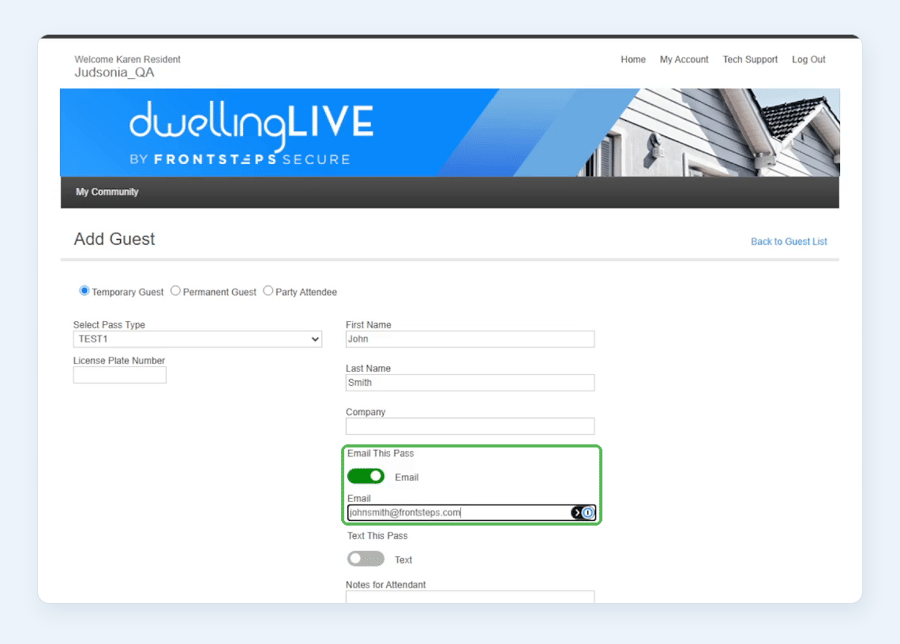The image size is (900, 644).
Task: Open the My Community menu
Action: [x=107, y=192]
